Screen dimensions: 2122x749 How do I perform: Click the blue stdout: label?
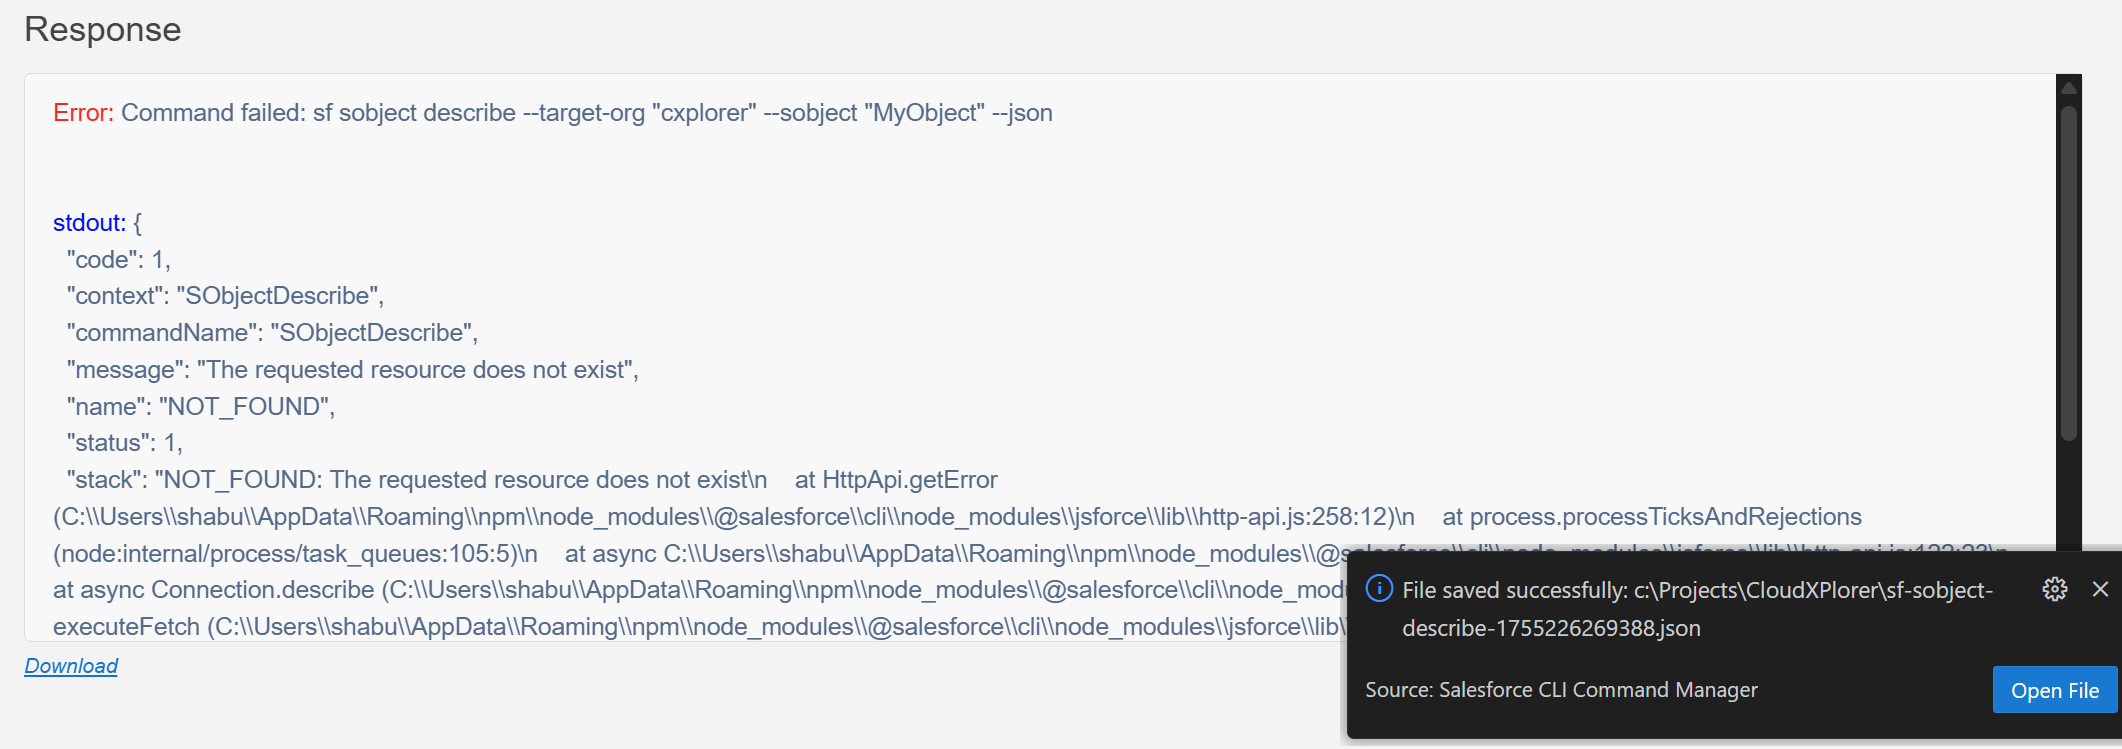point(90,223)
